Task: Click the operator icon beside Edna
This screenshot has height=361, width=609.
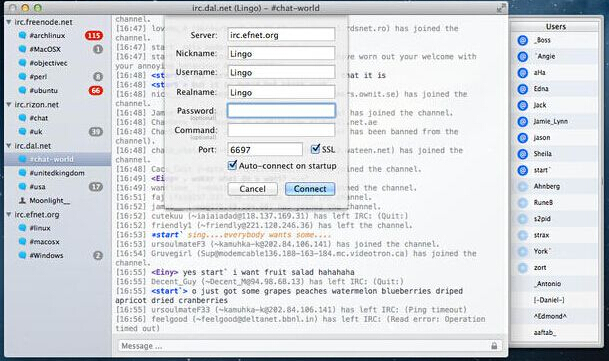Action: pos(523,89)
